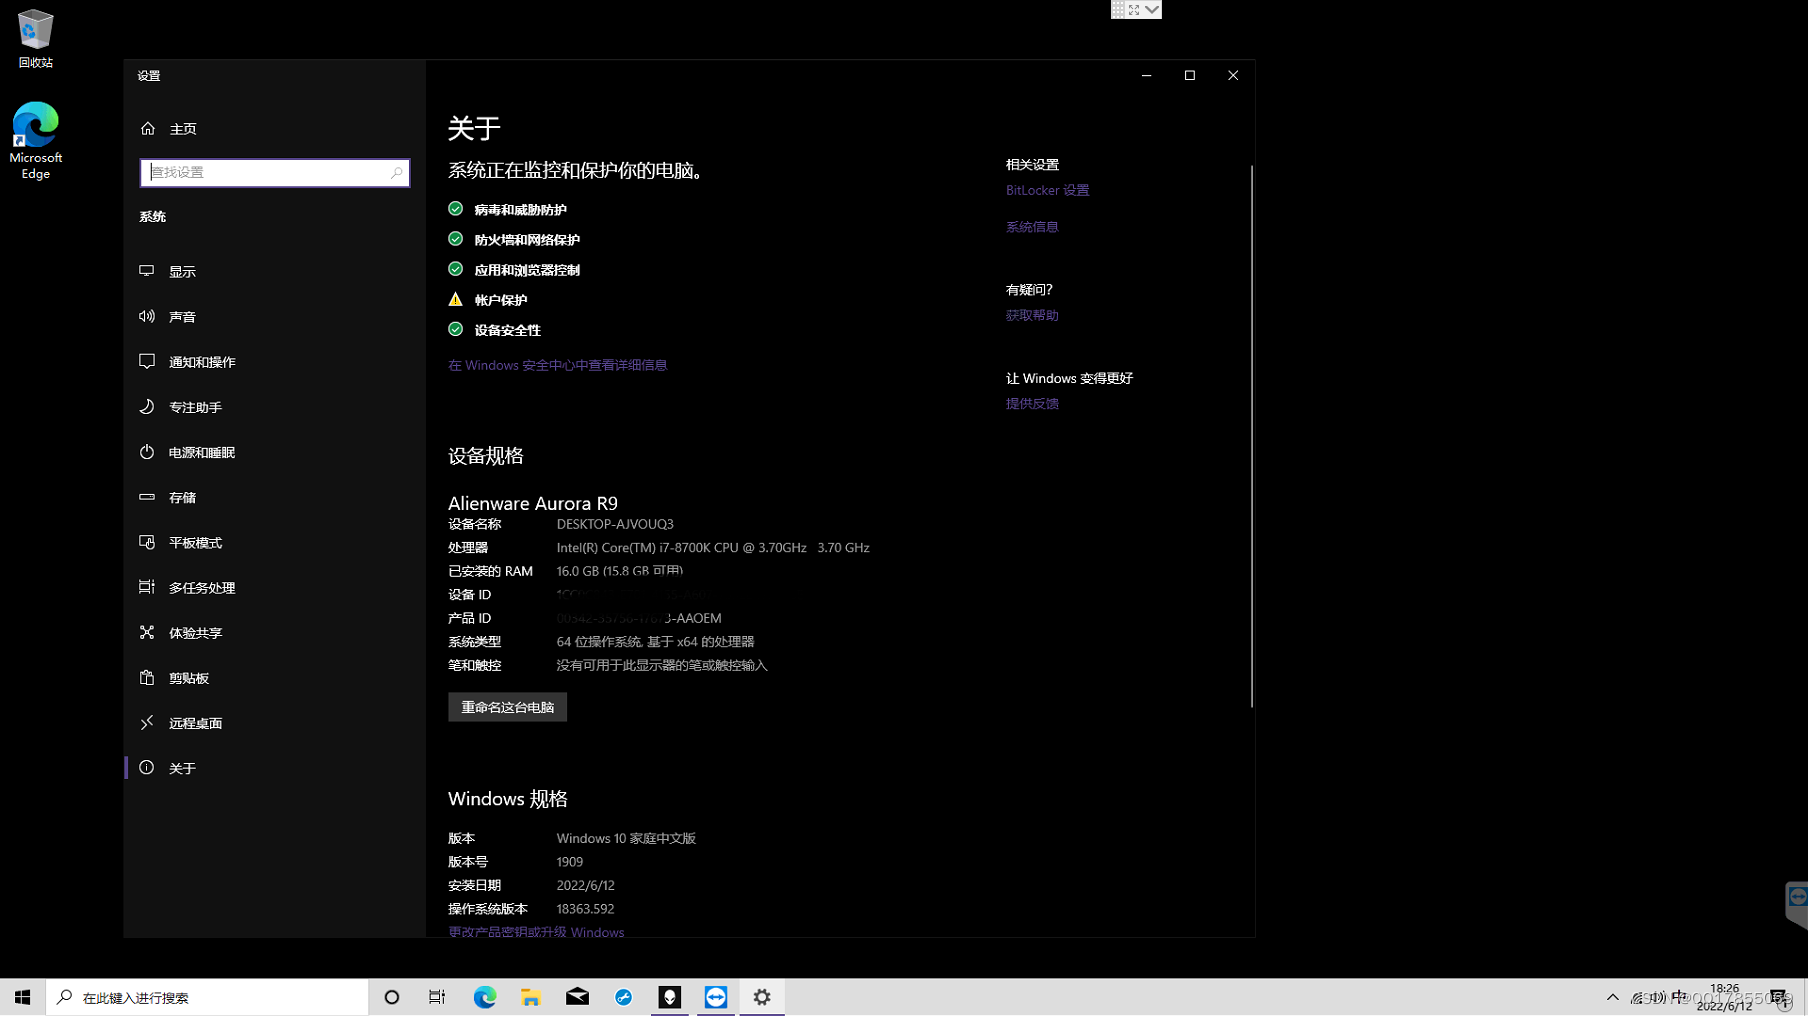The image size is (1808, 1016).
Task: Open Task View on taskbar
Action: tap(437, 997)
